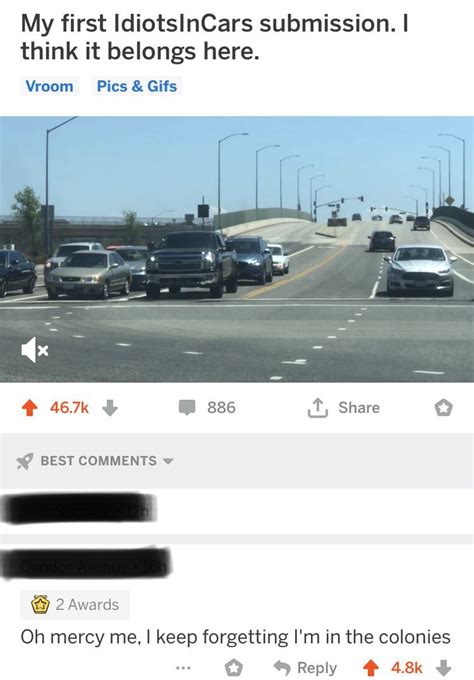Open the first redacted commenter's username
474x680 pixels.
click(78, 508)
